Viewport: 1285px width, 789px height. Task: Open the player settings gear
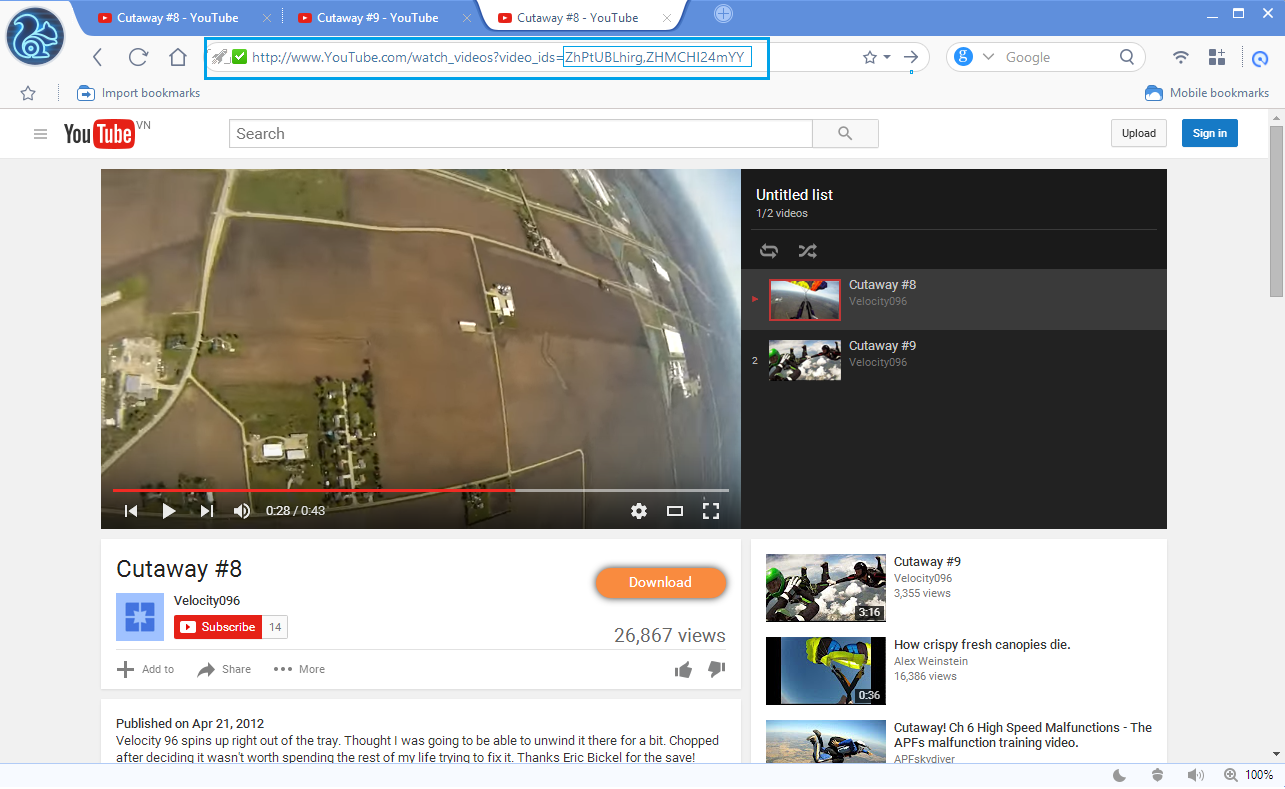point(639,511)
